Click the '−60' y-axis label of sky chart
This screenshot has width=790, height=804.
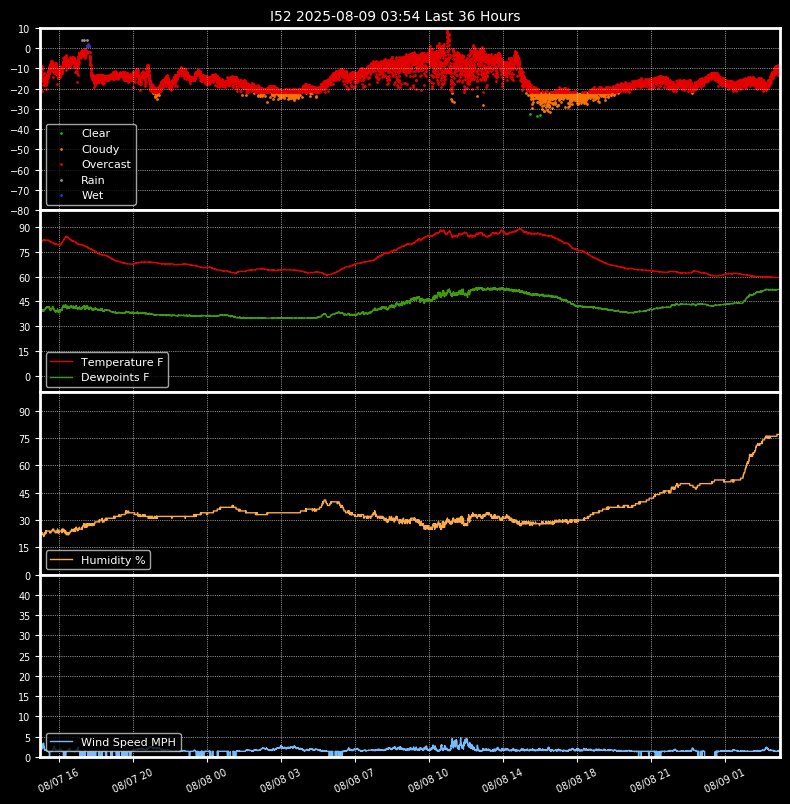coord(21,171)
